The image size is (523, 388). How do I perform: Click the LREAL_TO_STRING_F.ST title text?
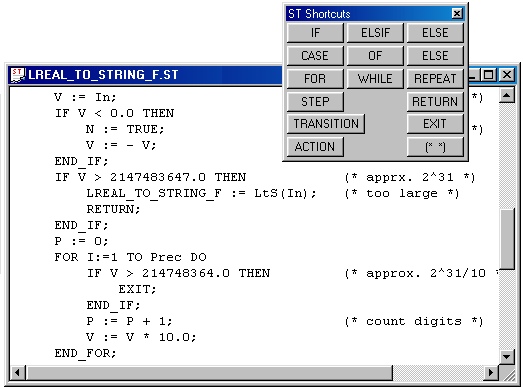pos(103,75)
